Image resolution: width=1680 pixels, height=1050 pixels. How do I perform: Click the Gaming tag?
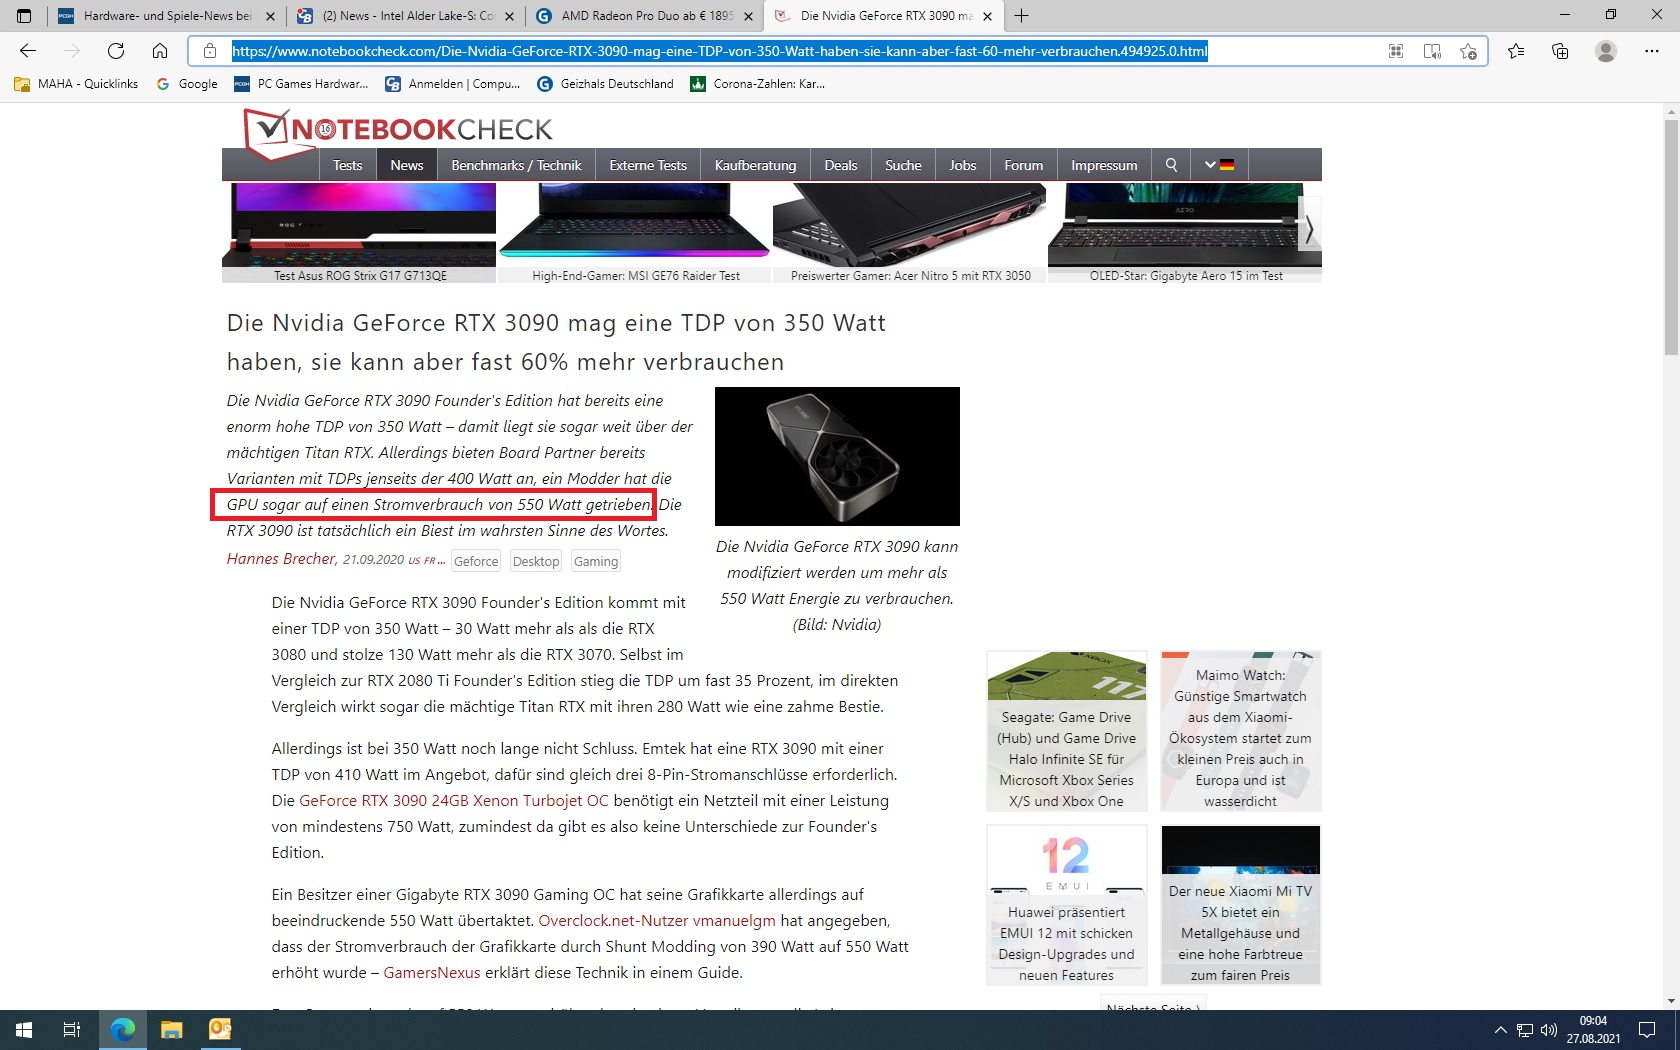click(x=596, y=561)
